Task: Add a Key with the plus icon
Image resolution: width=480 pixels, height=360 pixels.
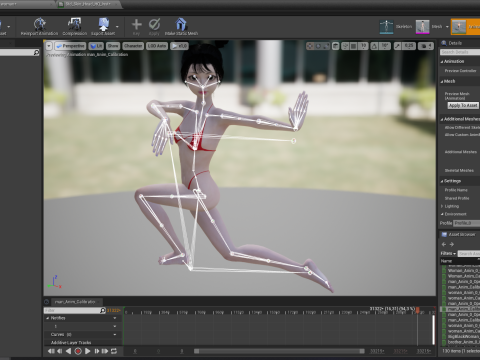Action: (136, 24)
